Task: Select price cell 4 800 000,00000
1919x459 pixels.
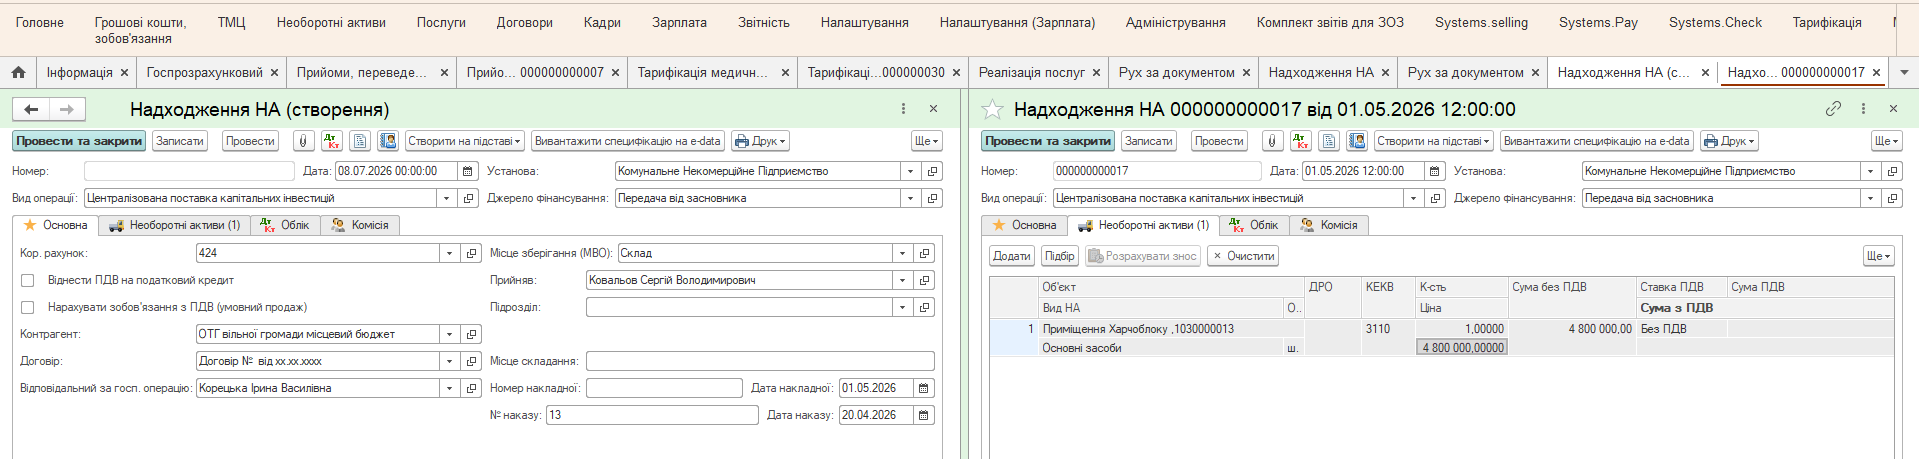Action: (1462, 348)
